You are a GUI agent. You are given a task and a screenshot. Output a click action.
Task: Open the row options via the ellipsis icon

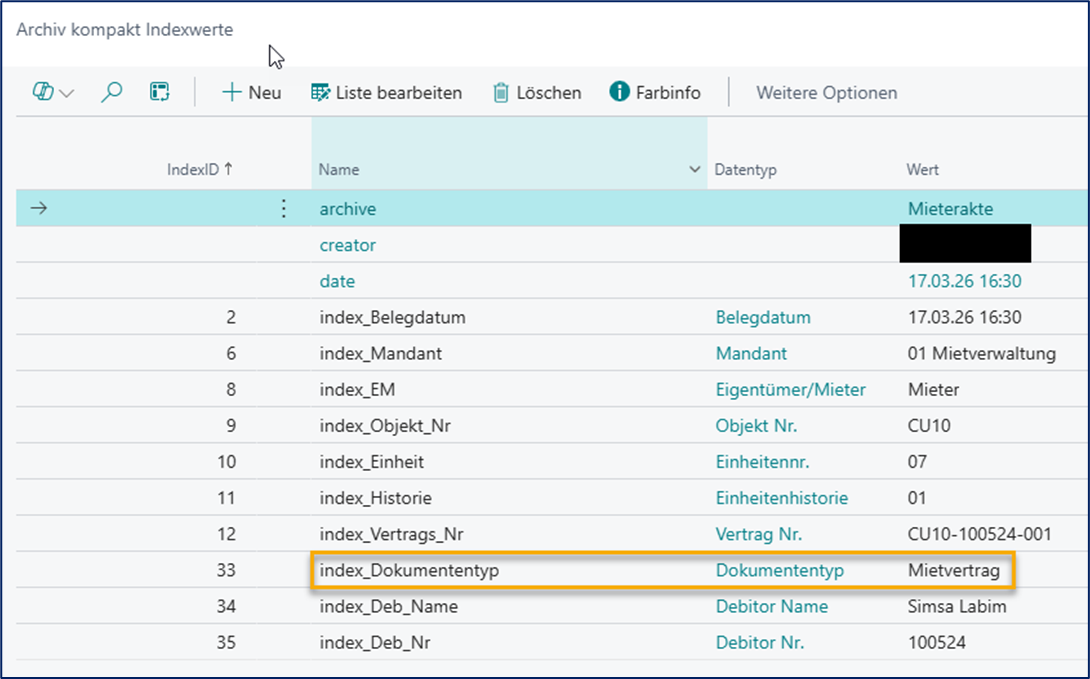(x=284, y=208)
